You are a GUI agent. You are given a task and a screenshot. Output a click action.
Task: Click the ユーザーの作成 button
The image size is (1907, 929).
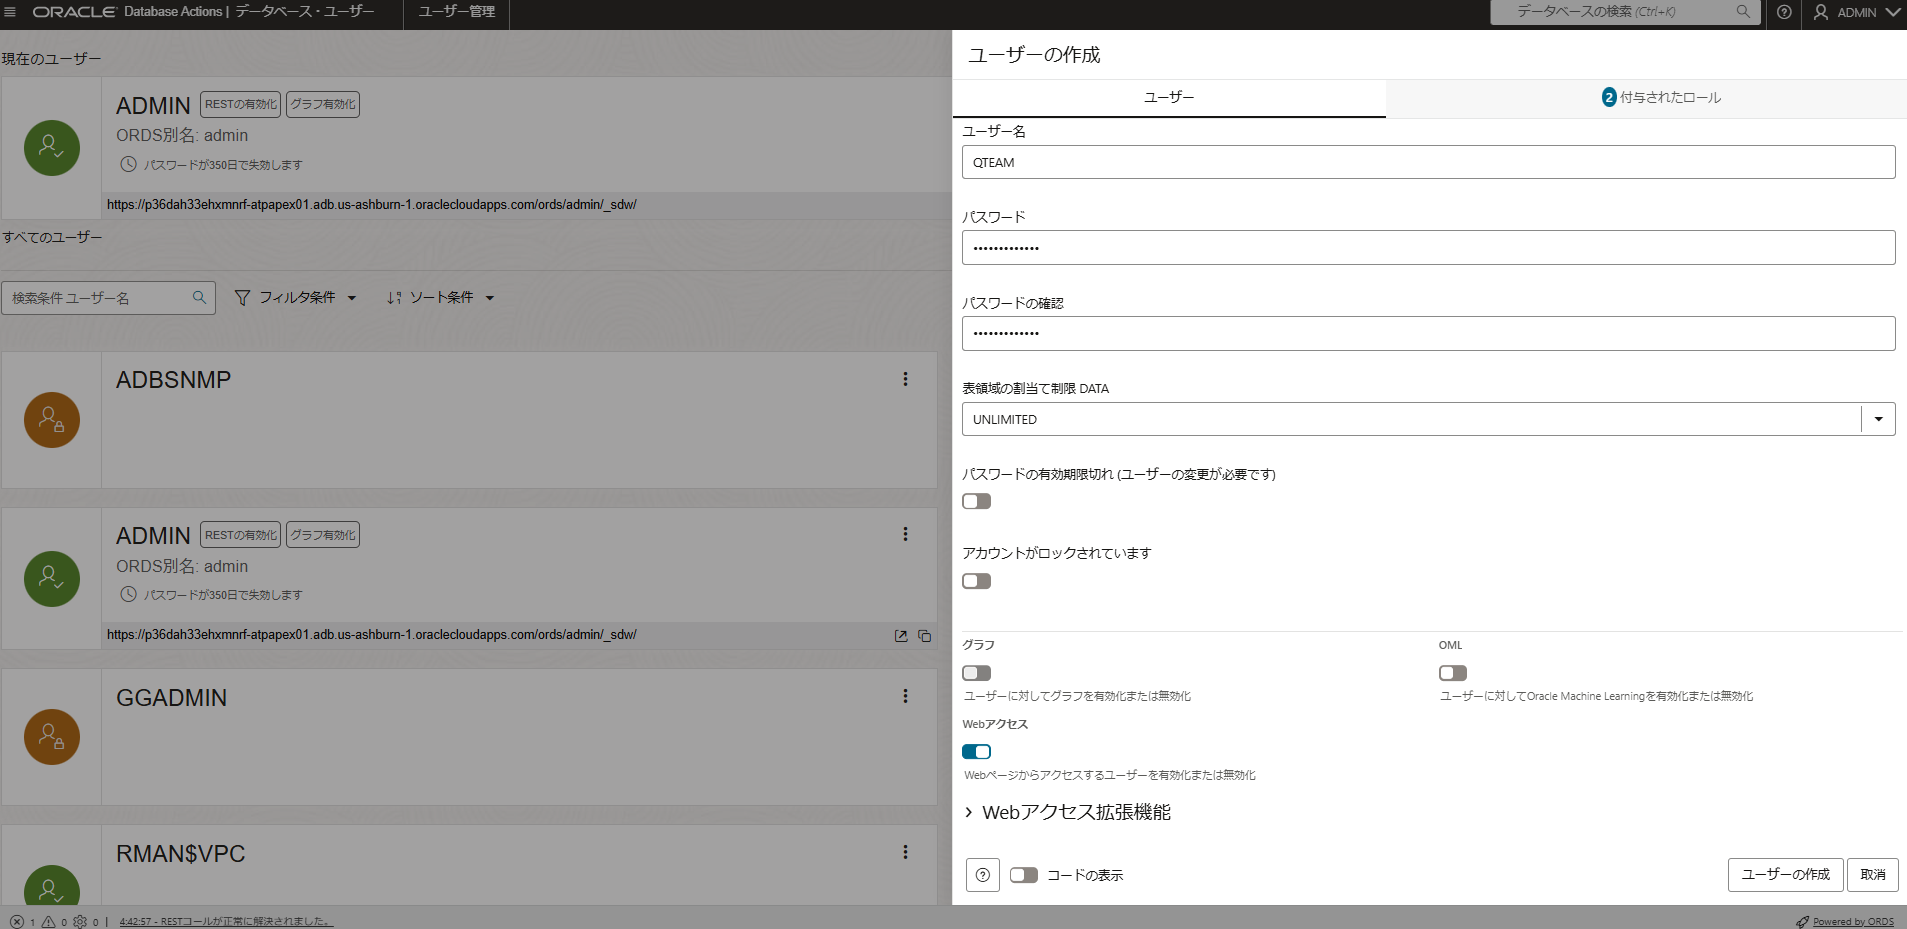point(1785,875)
